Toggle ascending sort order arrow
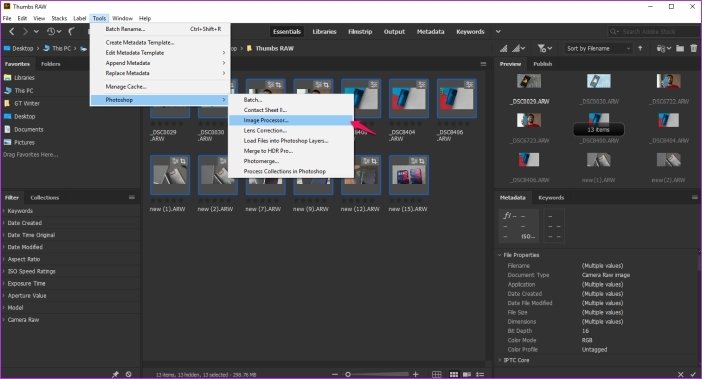This screenshot has width=702, height=379. tap(640, 48)
